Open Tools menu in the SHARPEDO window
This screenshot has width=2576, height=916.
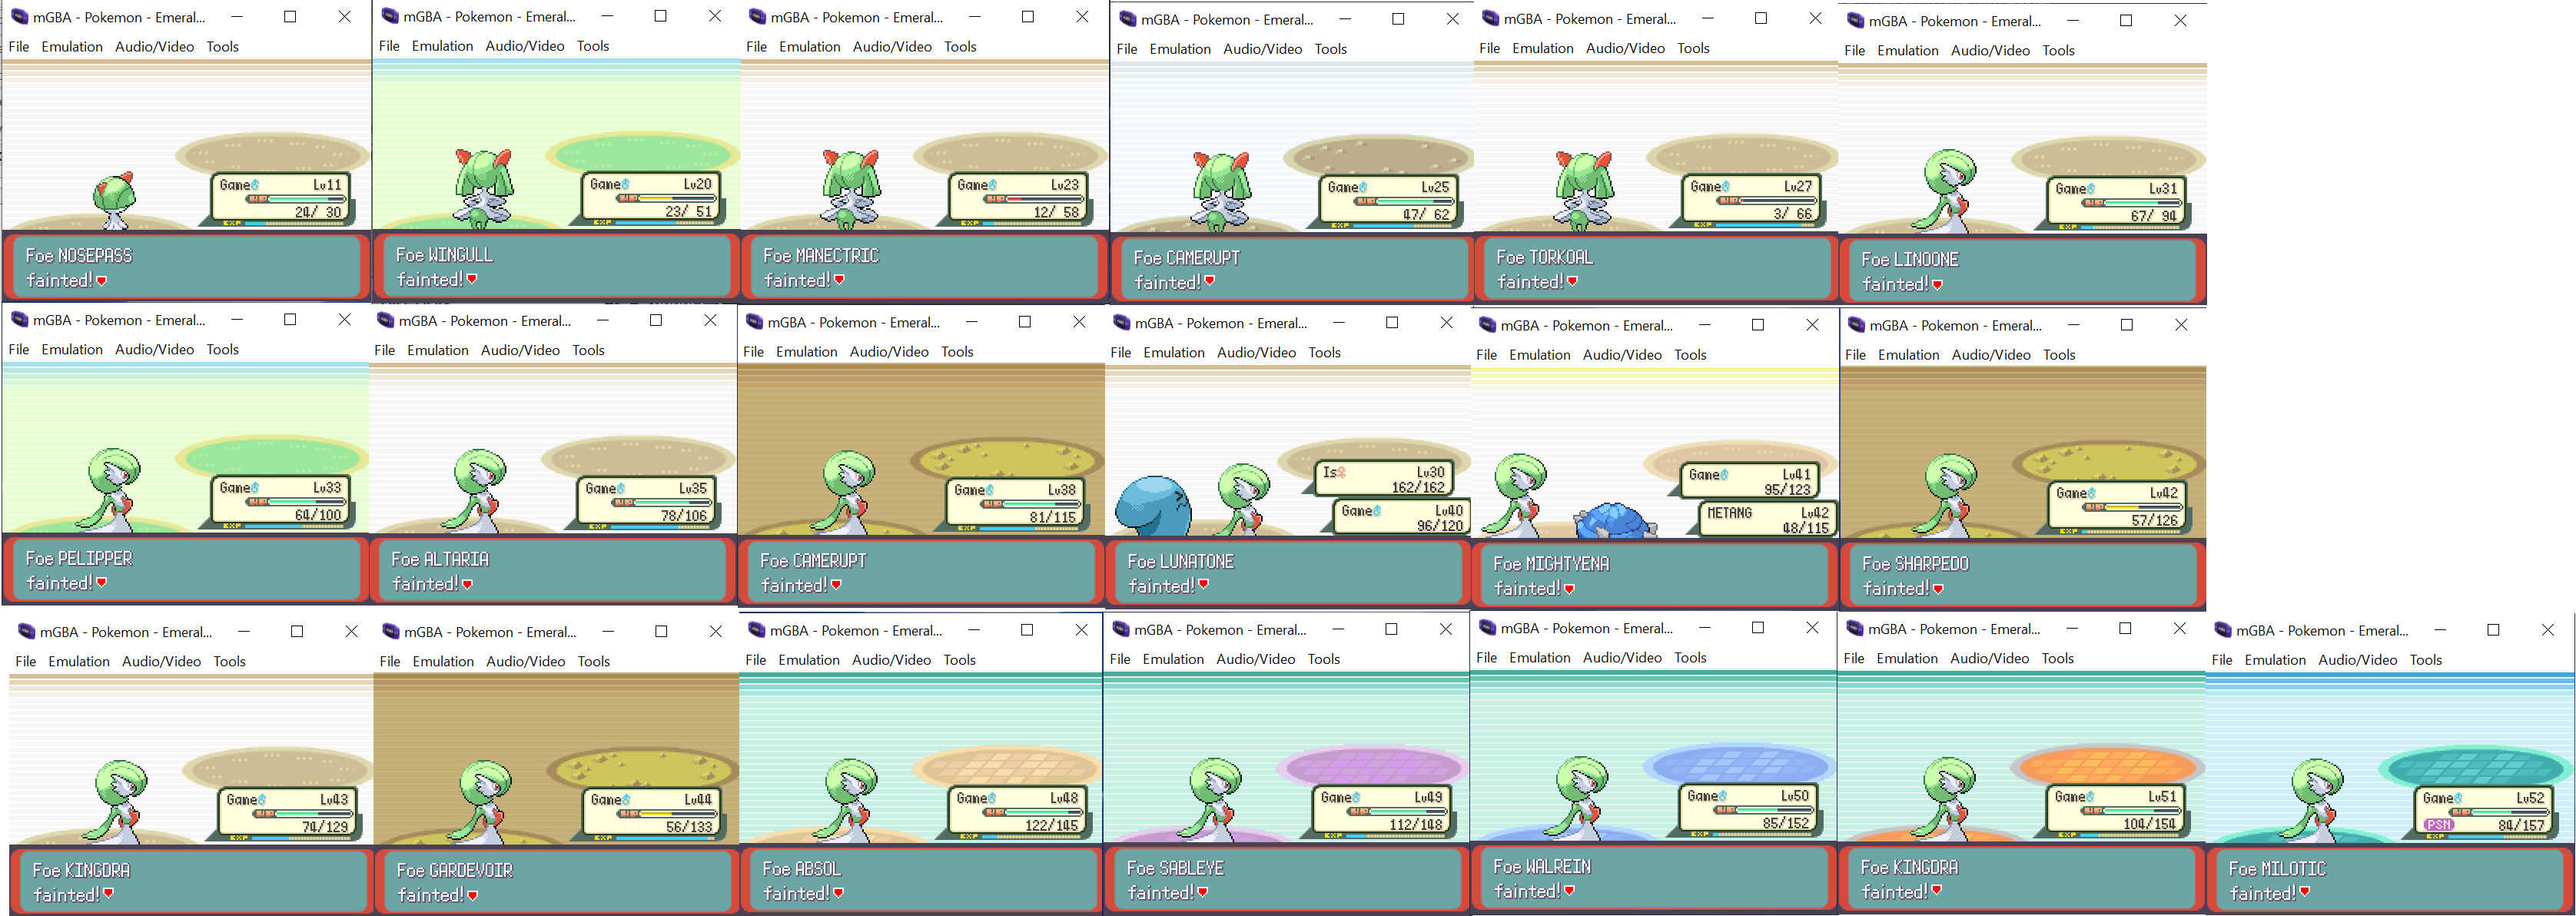click(2059, 355)
